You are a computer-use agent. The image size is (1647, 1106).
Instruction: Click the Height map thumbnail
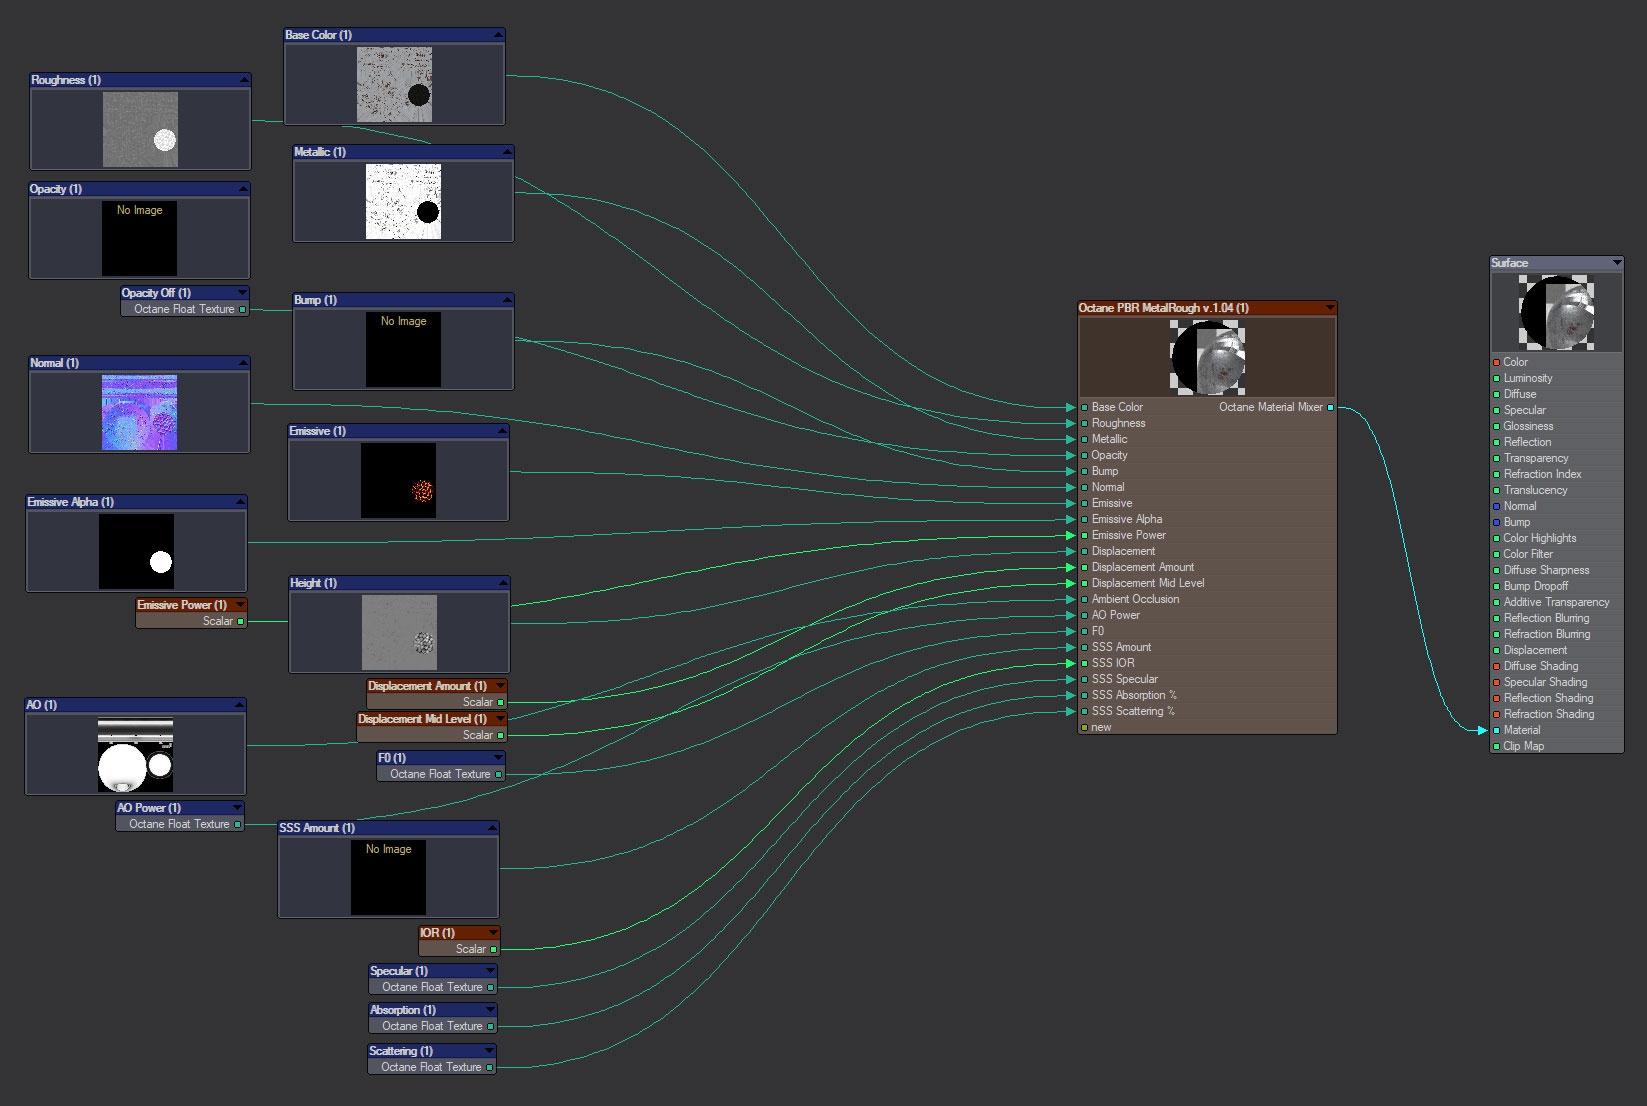399,632
